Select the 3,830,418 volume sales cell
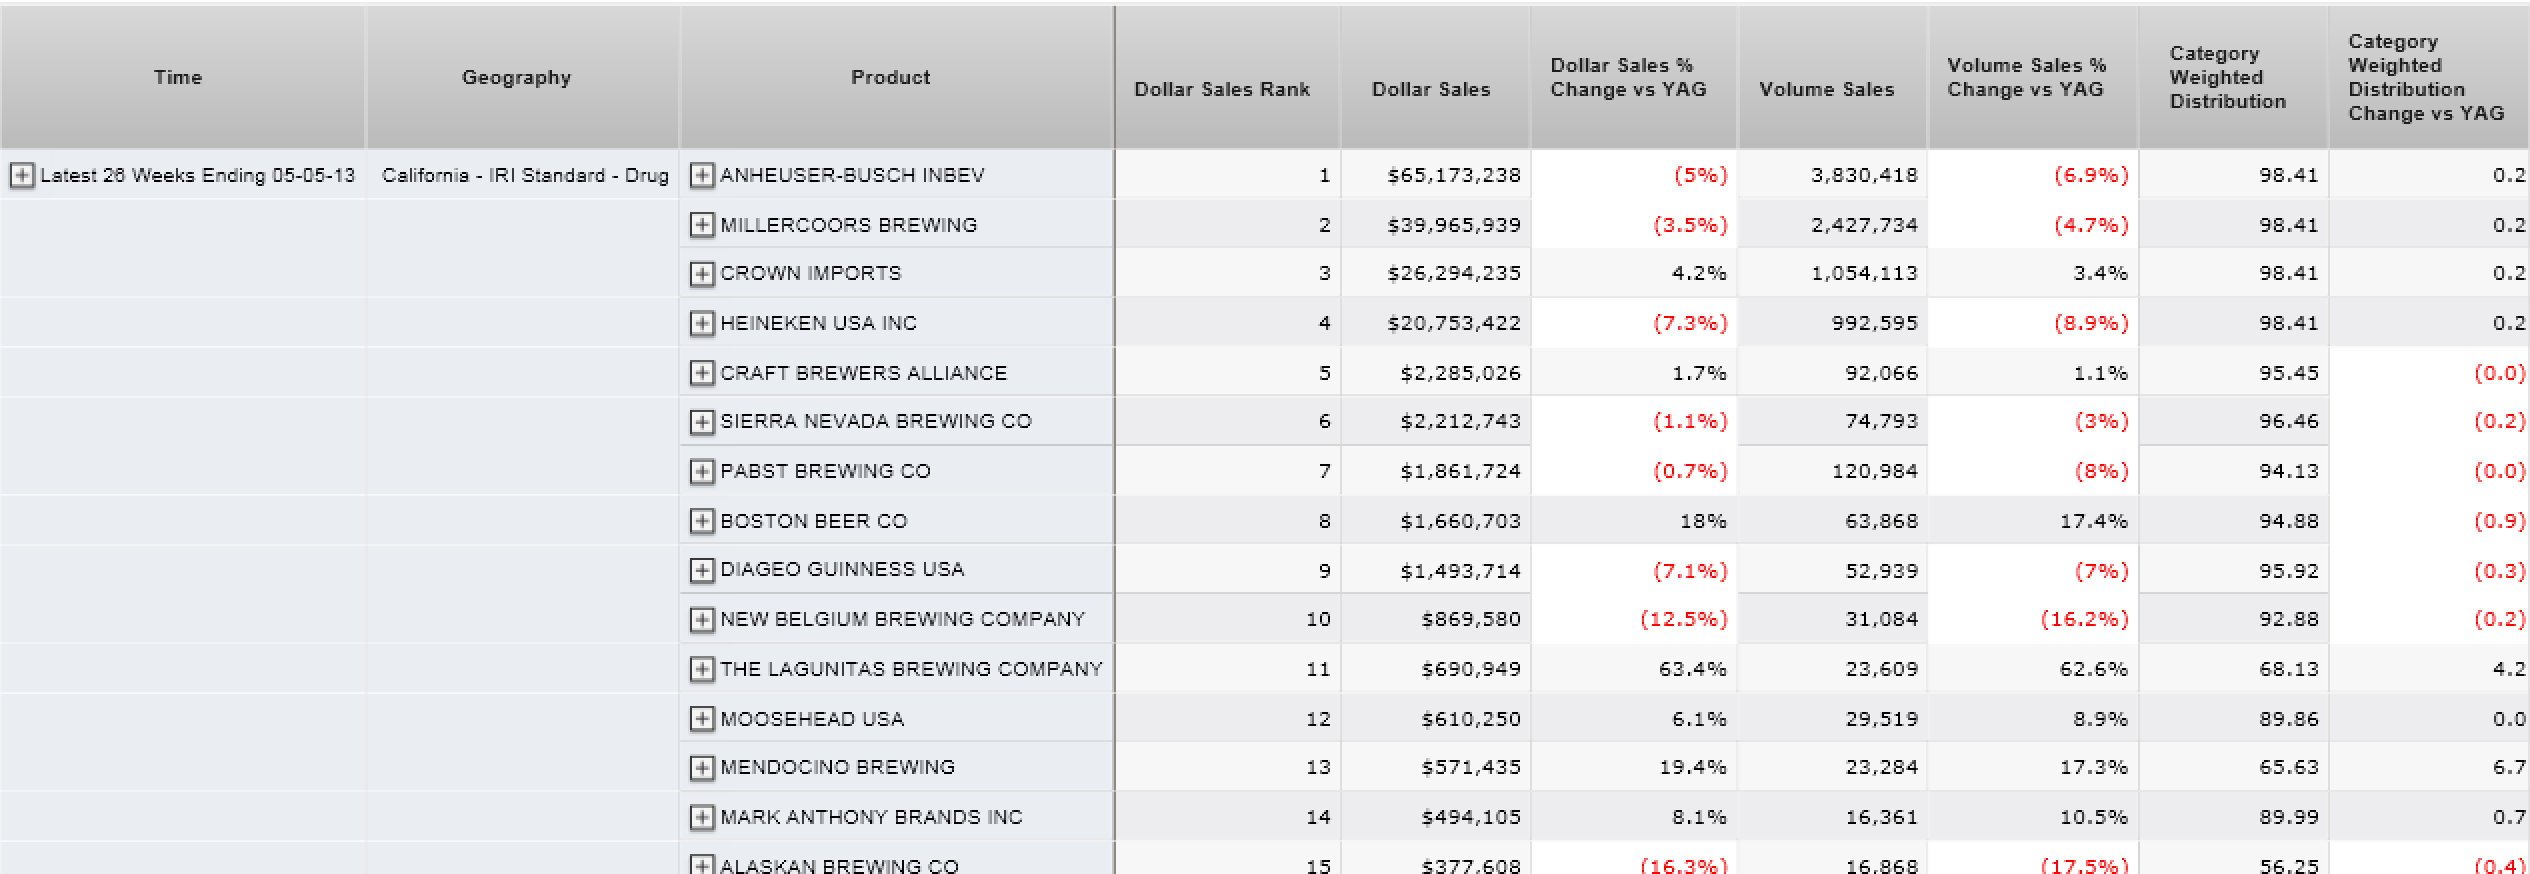This screenshot has height=874, width=2530. (x=1833, y=175)
